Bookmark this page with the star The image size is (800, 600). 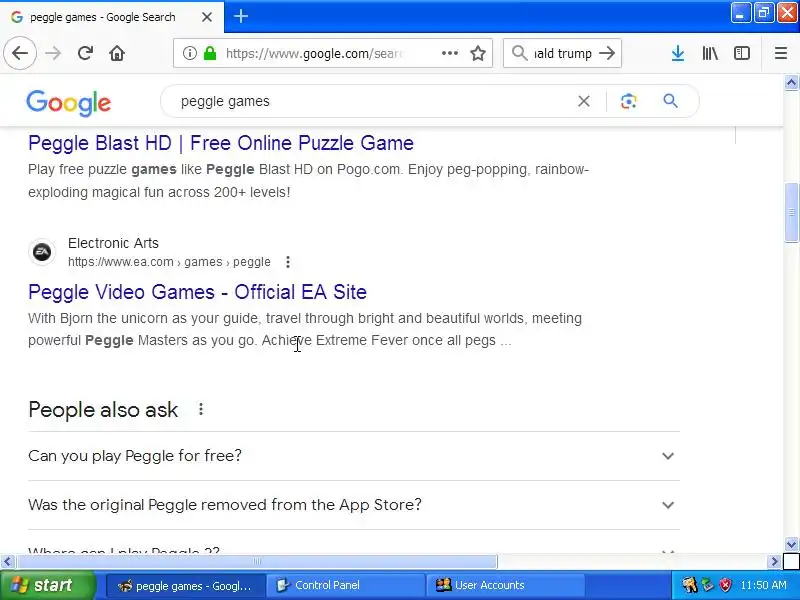point(478,53)
